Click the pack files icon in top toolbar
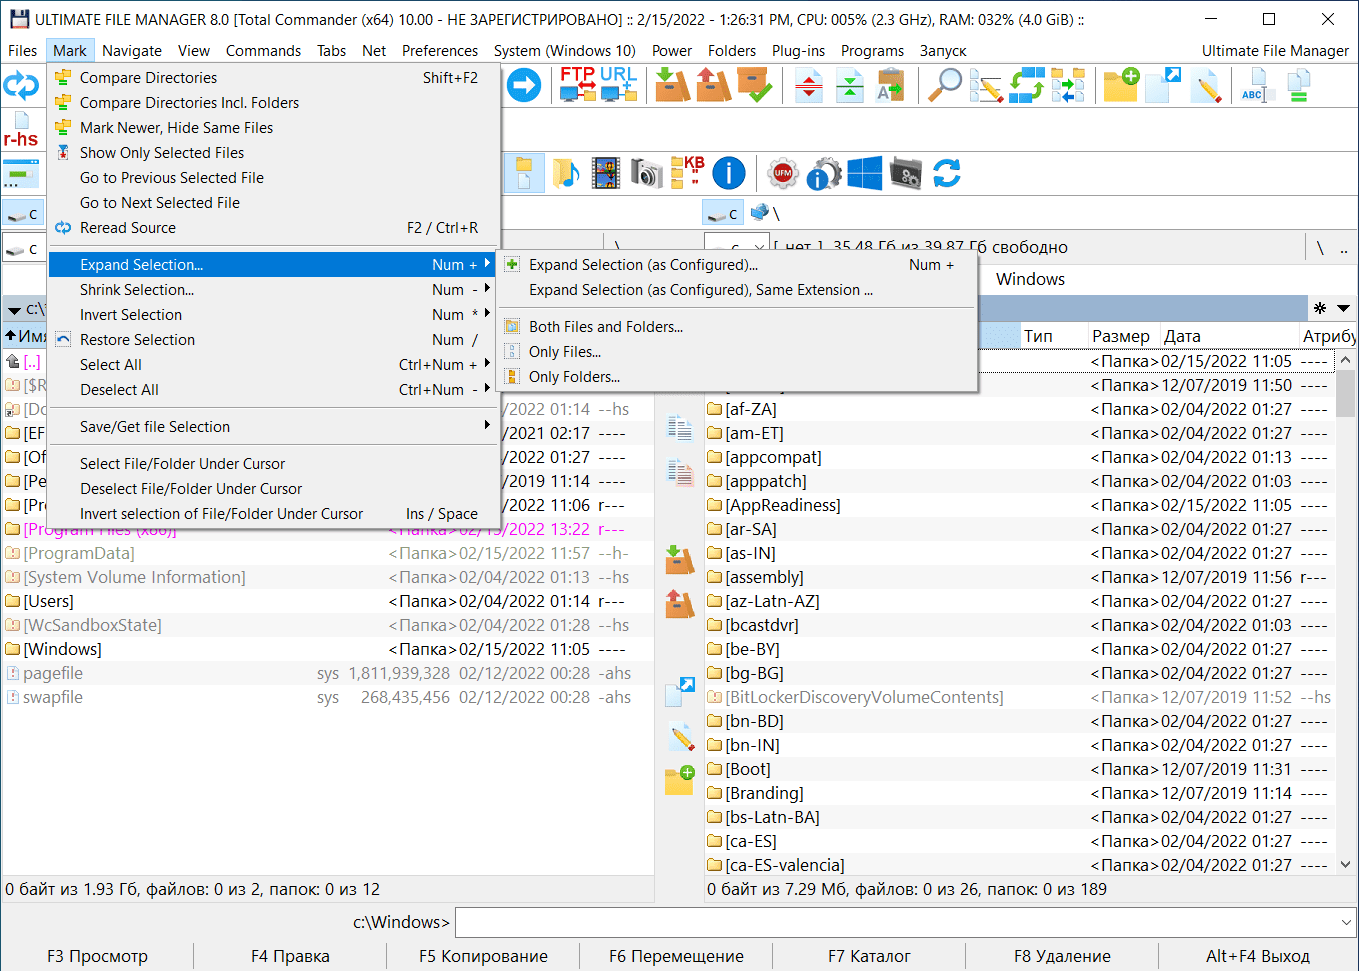This screenshot has height=971, width=1359. 672,86
